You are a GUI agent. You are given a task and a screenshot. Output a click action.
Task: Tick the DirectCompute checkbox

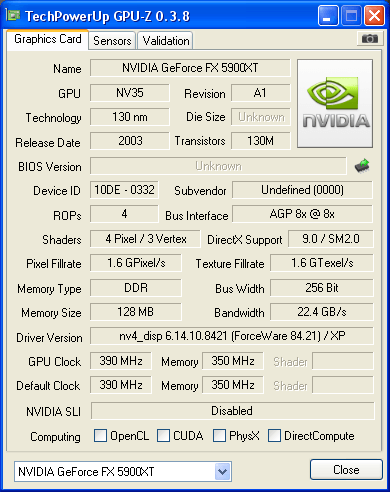(274, 435)
